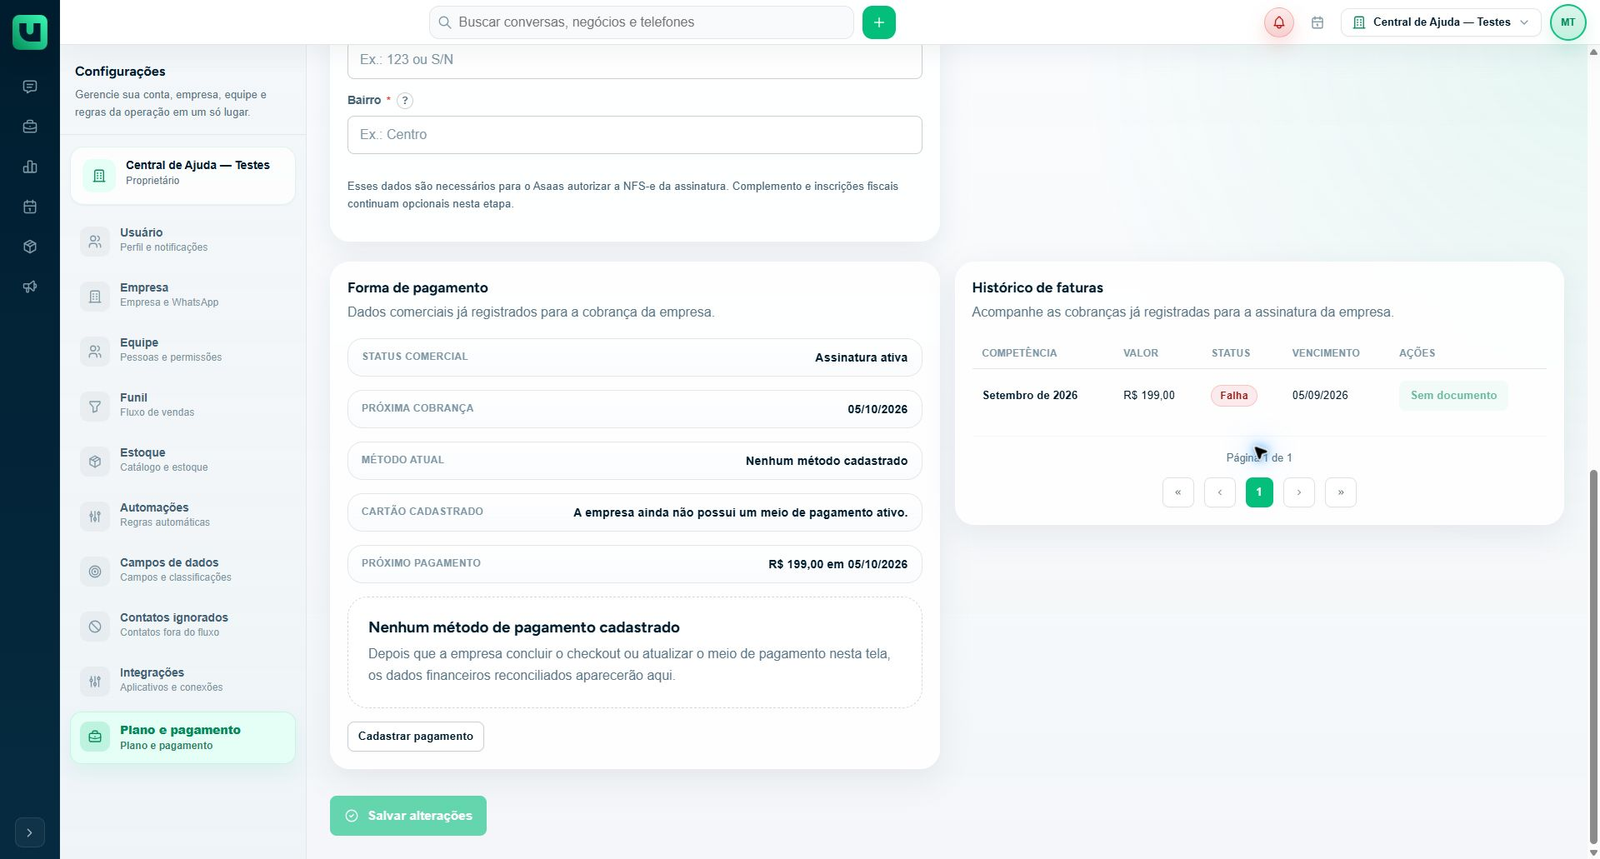
Task: Go to first invoice page («)
Action: (x=1178, y=492)
